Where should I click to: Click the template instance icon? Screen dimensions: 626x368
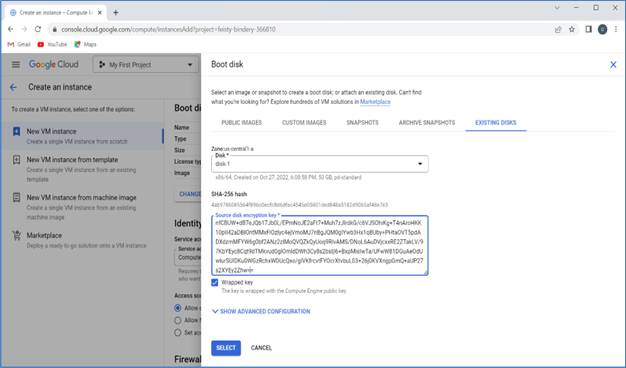point(16,160)
